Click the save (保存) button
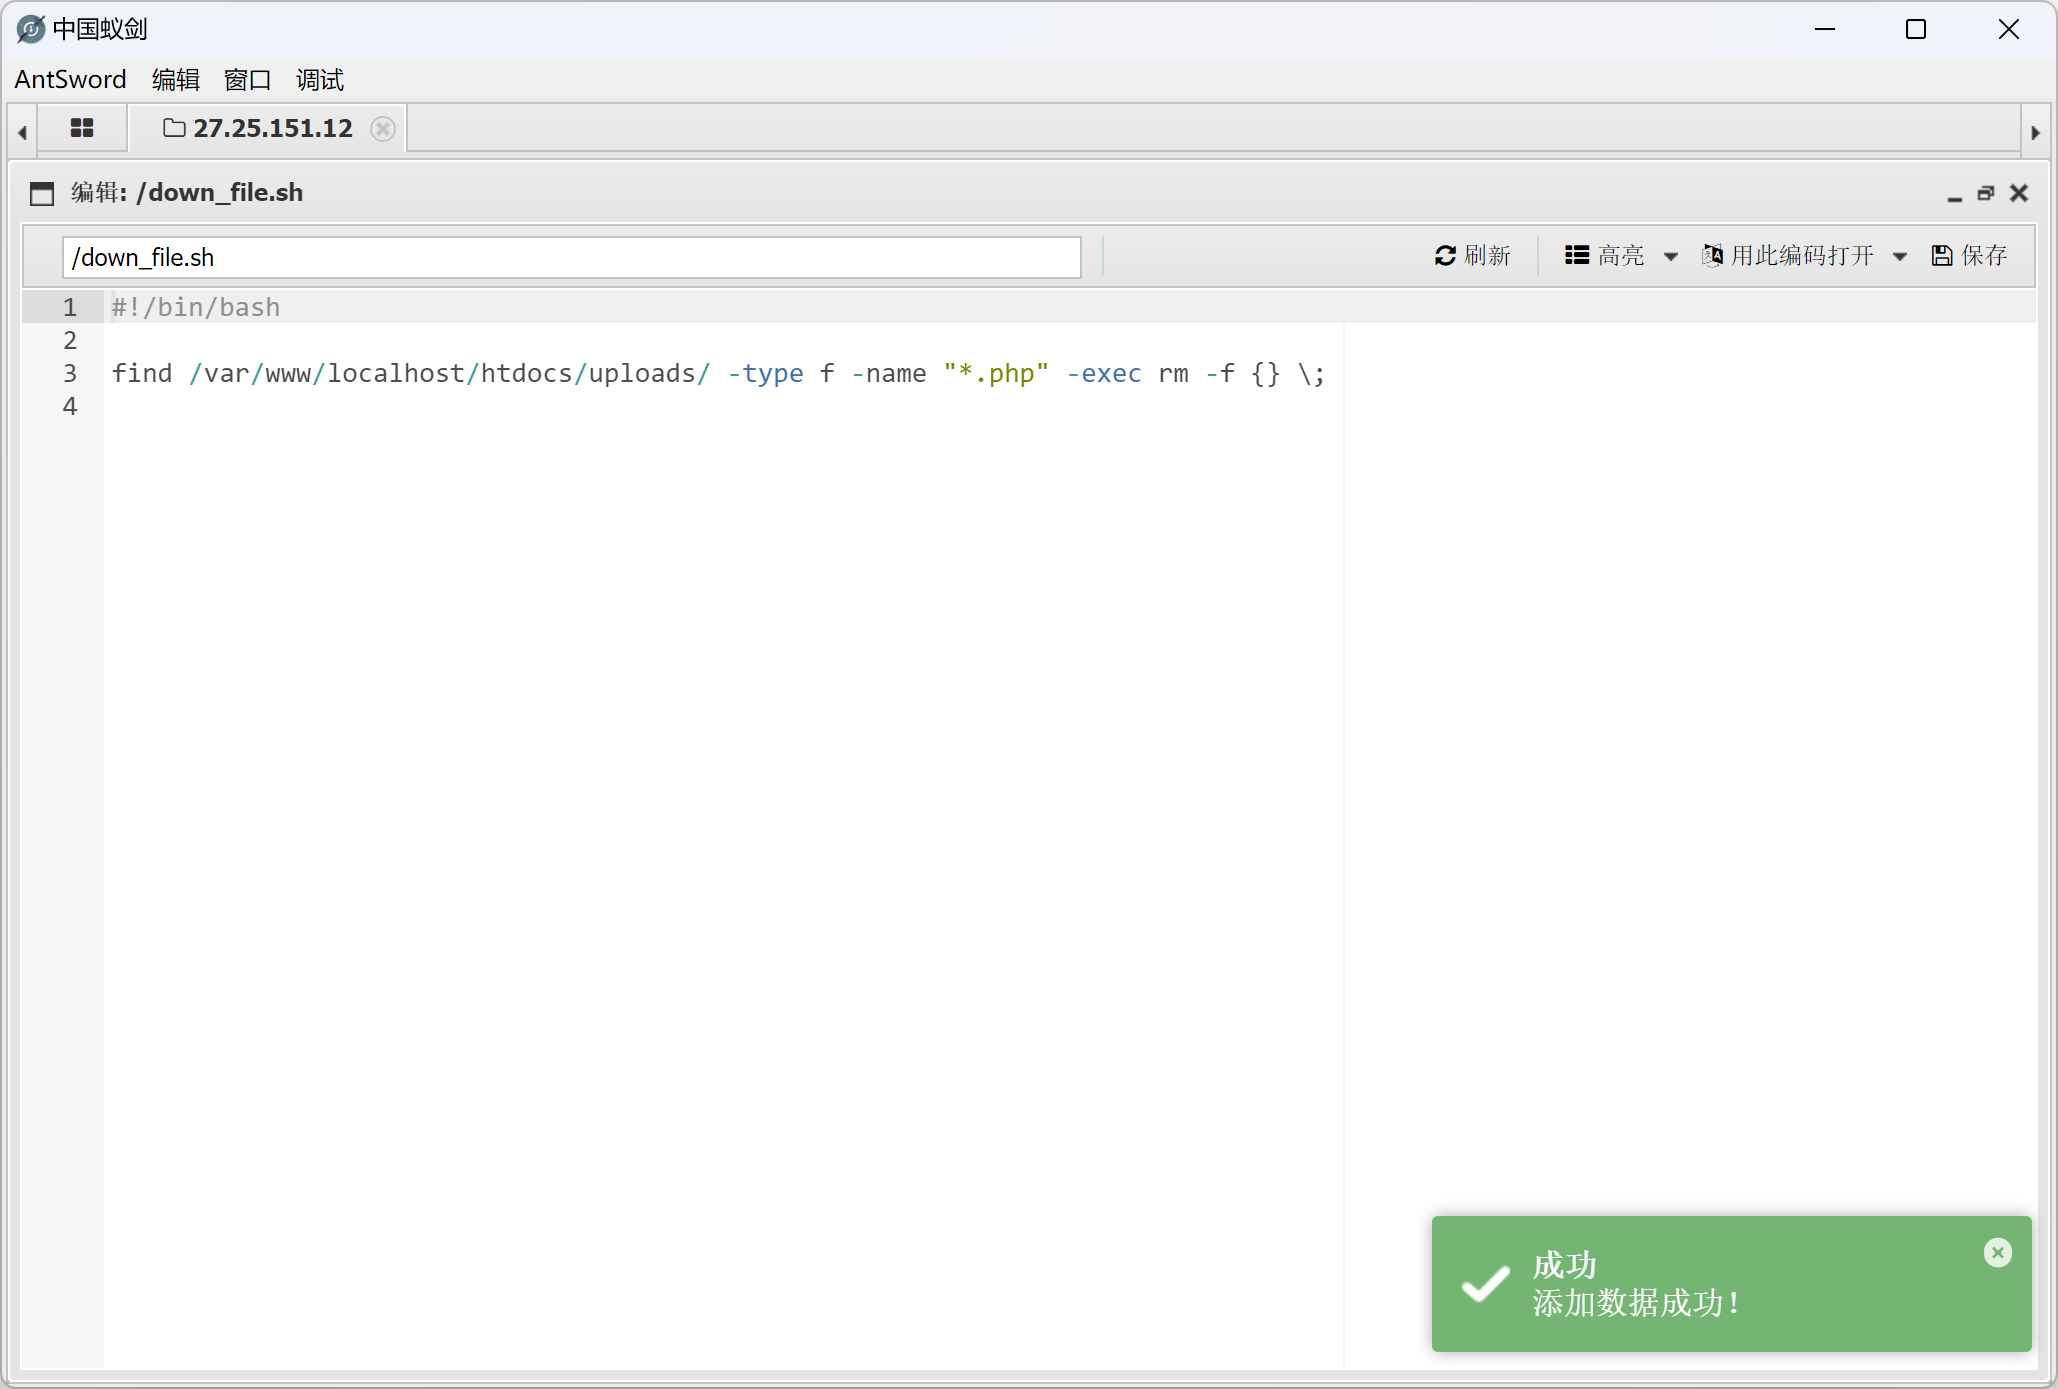2058x1389 pixels. 1969,256
